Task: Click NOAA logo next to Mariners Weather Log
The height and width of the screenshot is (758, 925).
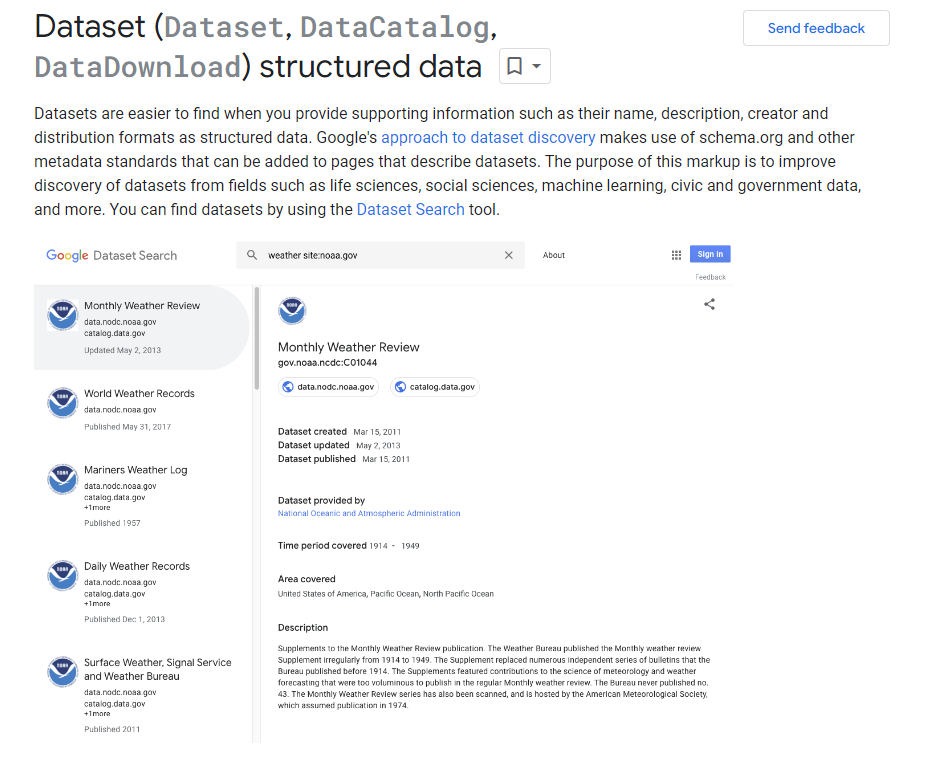Action: [62, 479]
